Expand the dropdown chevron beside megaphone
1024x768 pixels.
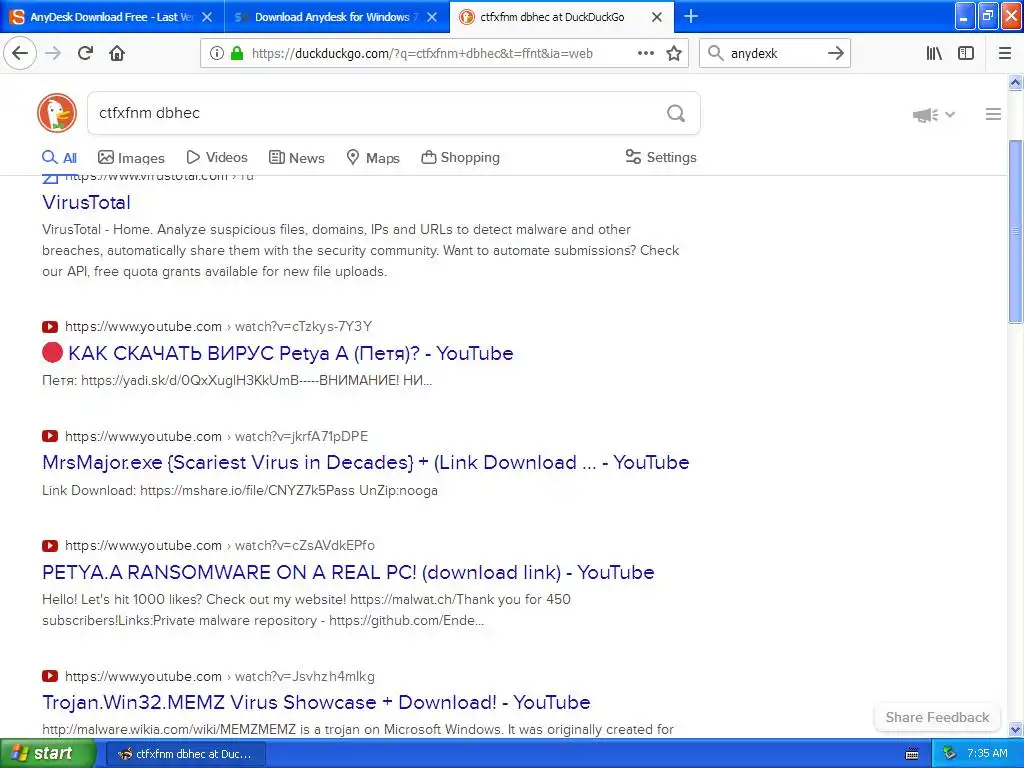click(x=950, y=115)
